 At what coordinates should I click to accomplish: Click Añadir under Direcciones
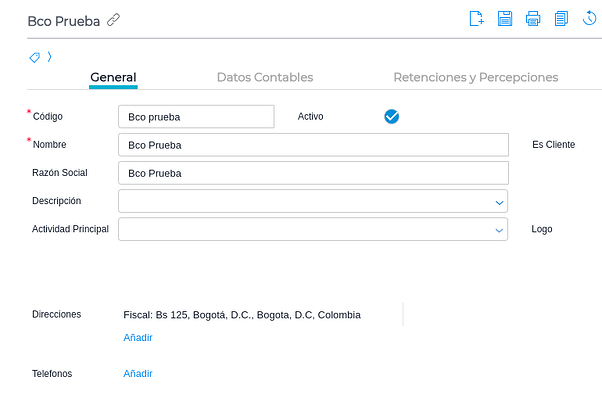point(138,337)
